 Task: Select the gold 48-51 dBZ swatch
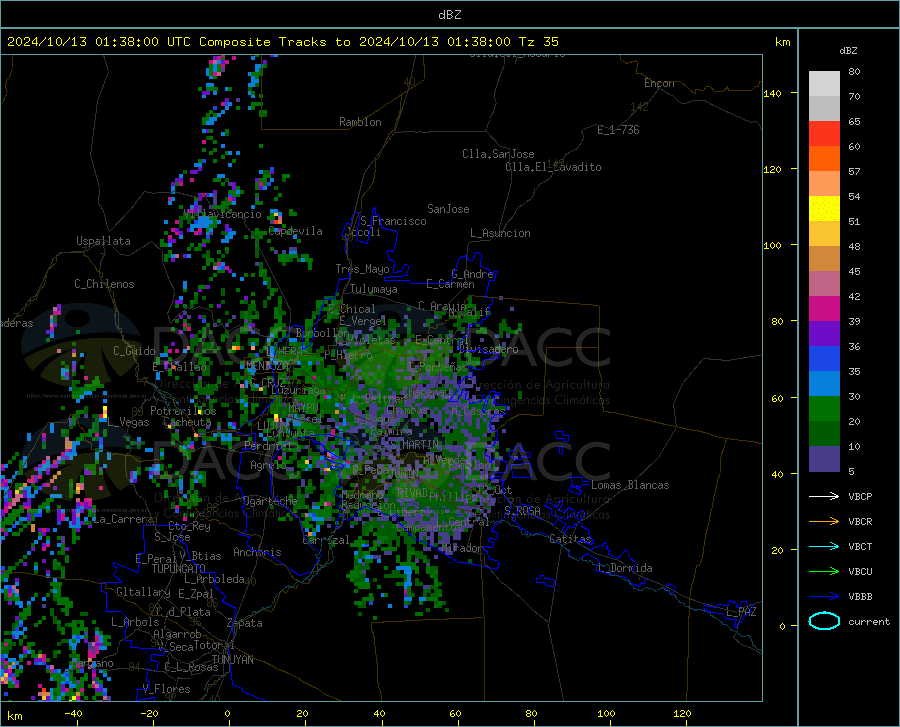824,234
